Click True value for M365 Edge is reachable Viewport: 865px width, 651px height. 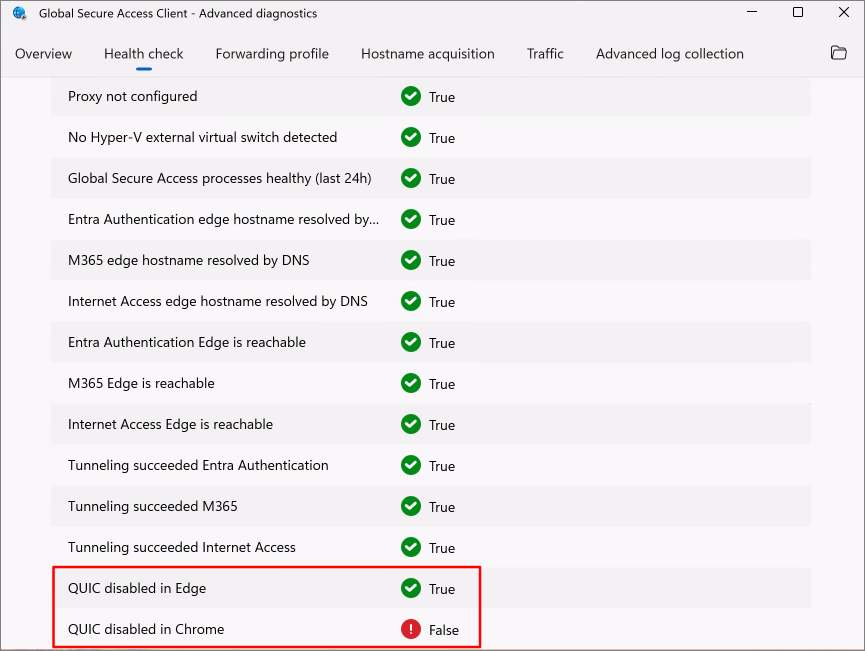pyautogui.click(x=442, y=385)
